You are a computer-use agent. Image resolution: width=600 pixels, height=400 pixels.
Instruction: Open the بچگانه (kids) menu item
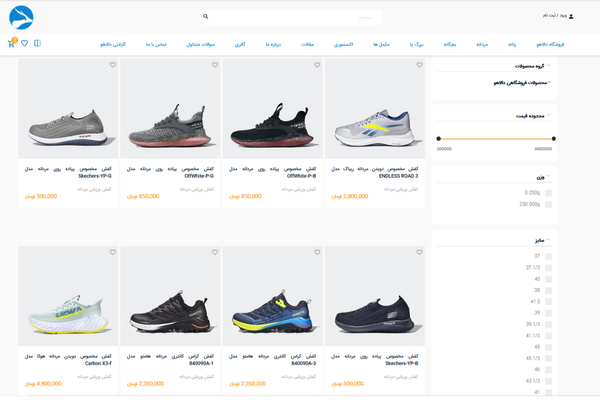(x=450, y=44)
